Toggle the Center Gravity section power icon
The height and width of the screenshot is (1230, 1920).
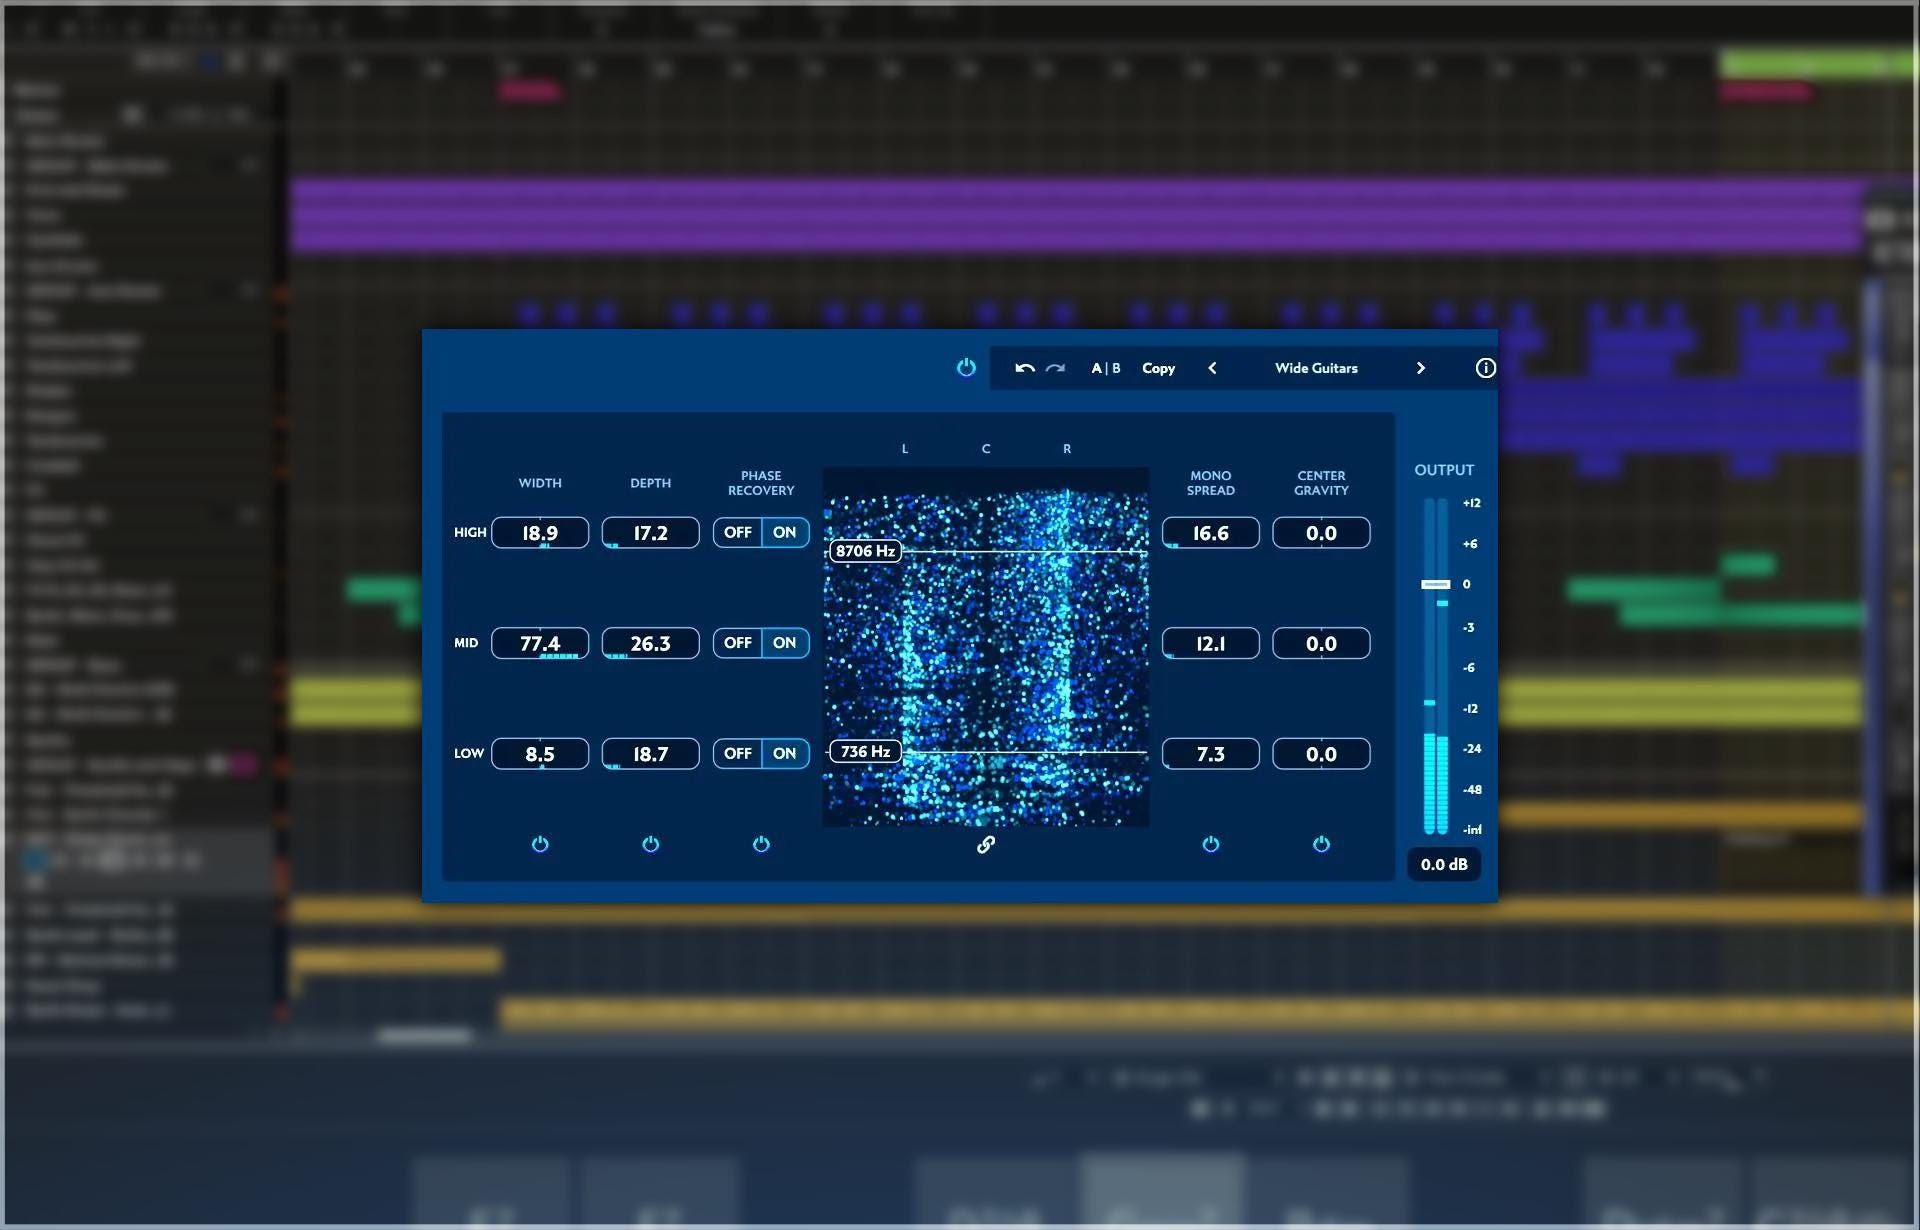(1321, 844)
